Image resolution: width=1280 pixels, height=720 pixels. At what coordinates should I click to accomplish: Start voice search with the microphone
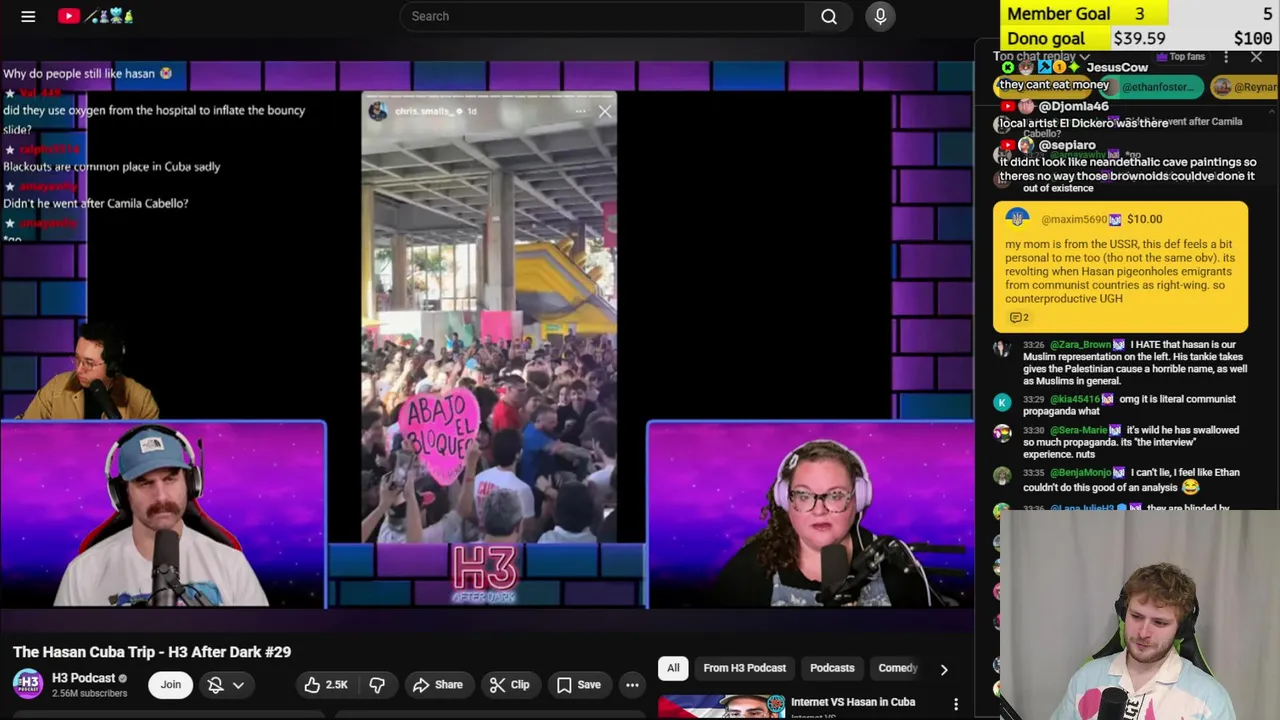[x=881, y=16]
